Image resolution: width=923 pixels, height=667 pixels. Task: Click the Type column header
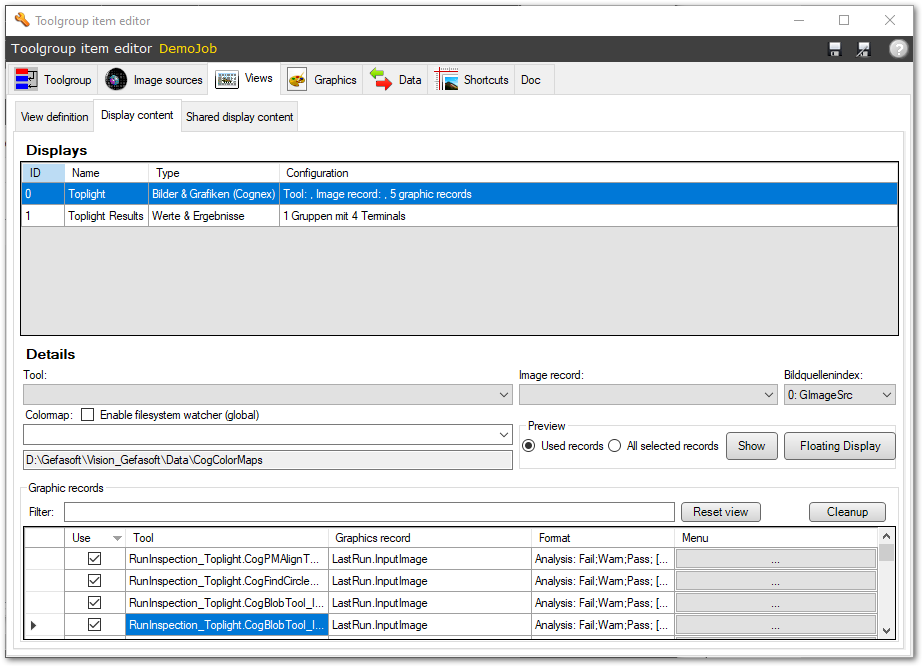coord(214,172)
